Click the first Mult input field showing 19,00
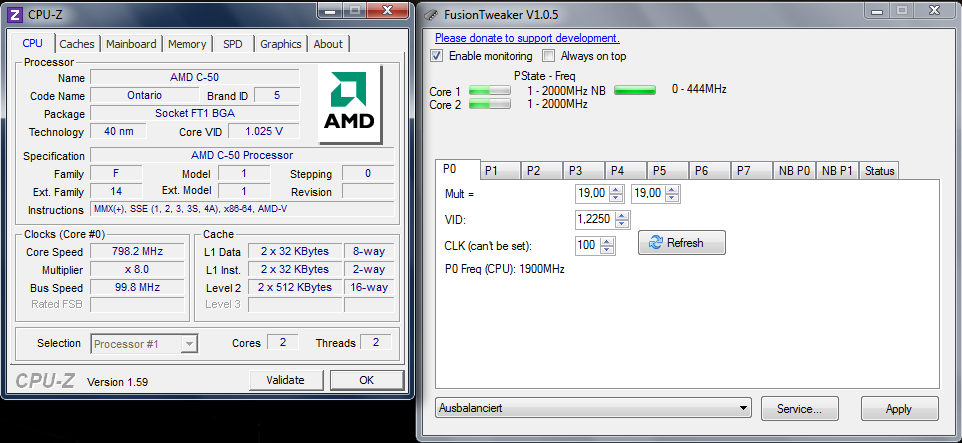The height and width of the screenshot is (443, 962). (593, 194)
